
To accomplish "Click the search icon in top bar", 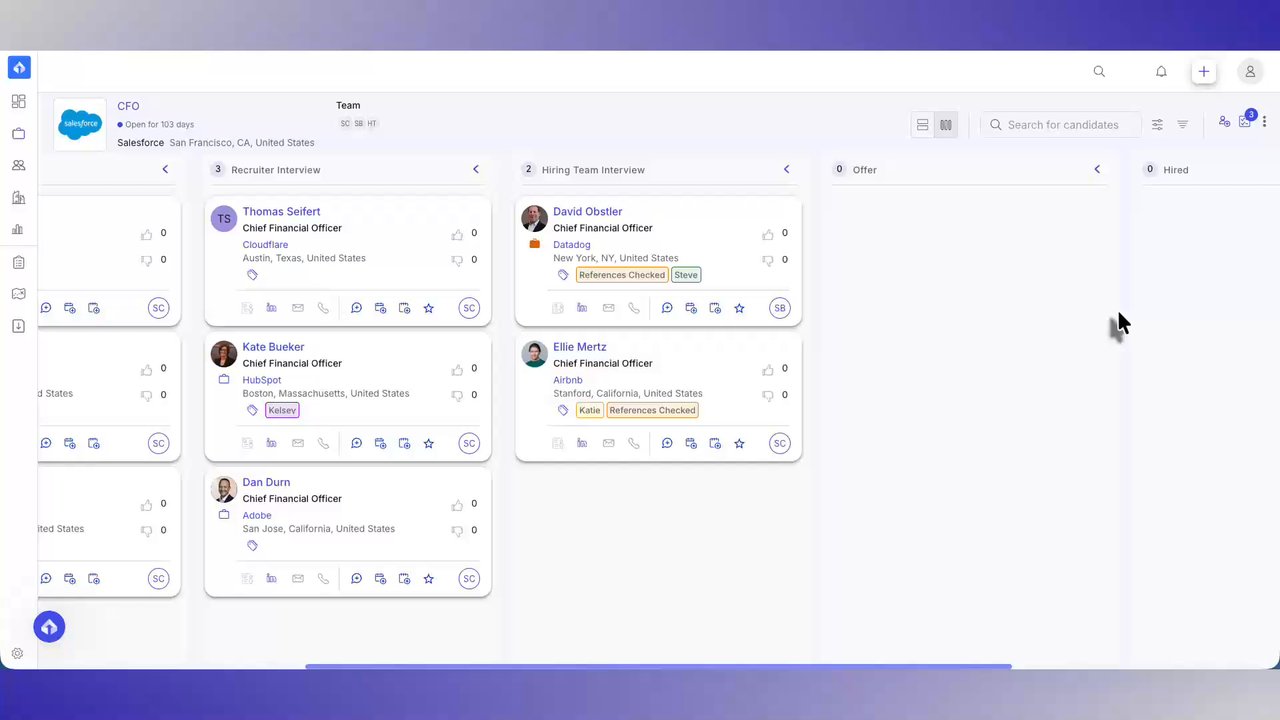I will click(x=1099, y=72).
